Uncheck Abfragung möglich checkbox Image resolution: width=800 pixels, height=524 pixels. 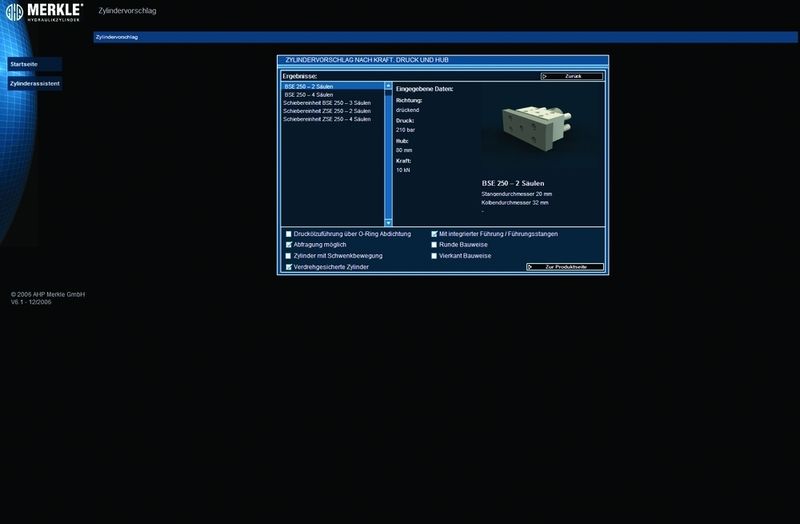(x=289, y=245)
